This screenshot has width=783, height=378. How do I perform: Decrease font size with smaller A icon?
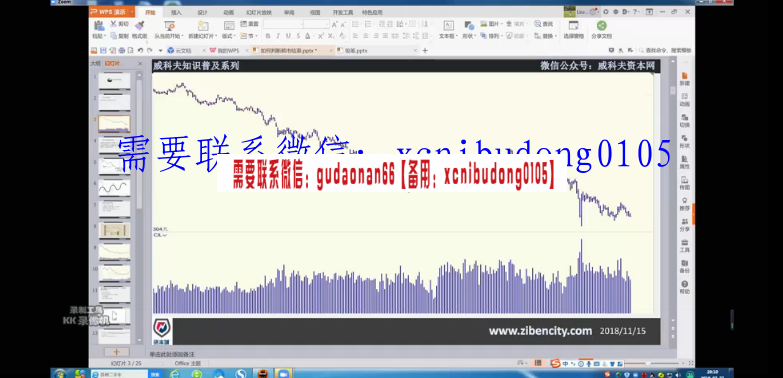(x=343, y=24)
